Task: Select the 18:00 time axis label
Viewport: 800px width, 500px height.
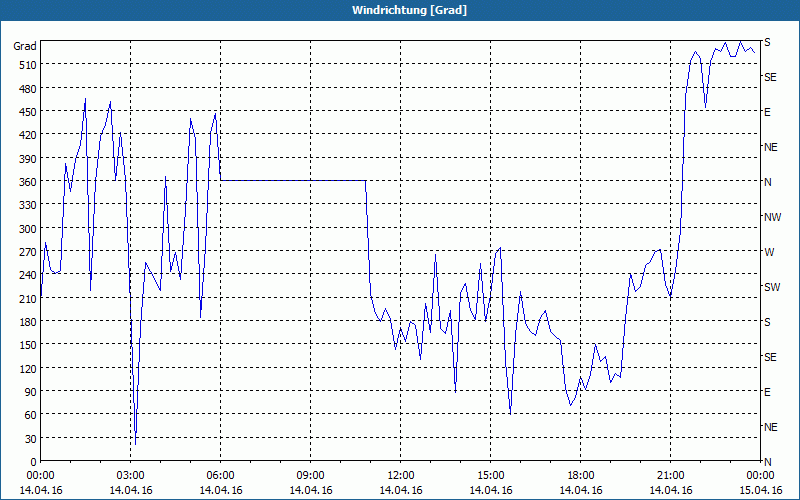Action: click(x=581, y=476)
